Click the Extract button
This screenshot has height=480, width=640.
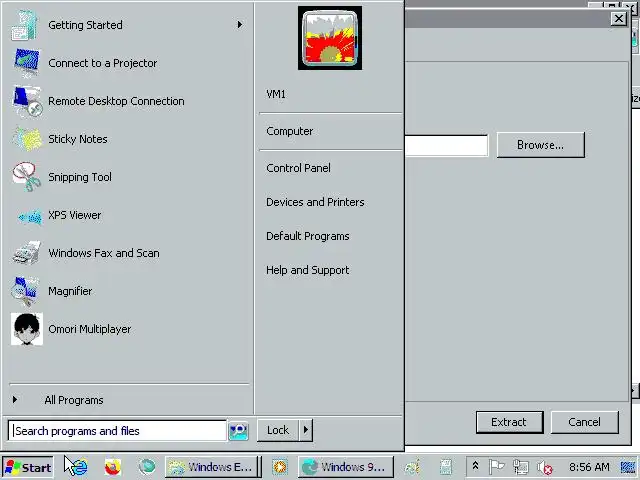[509, 422]
